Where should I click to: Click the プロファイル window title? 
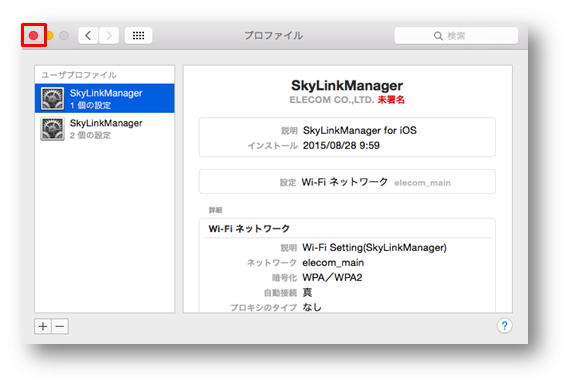[x=273, y=35]
